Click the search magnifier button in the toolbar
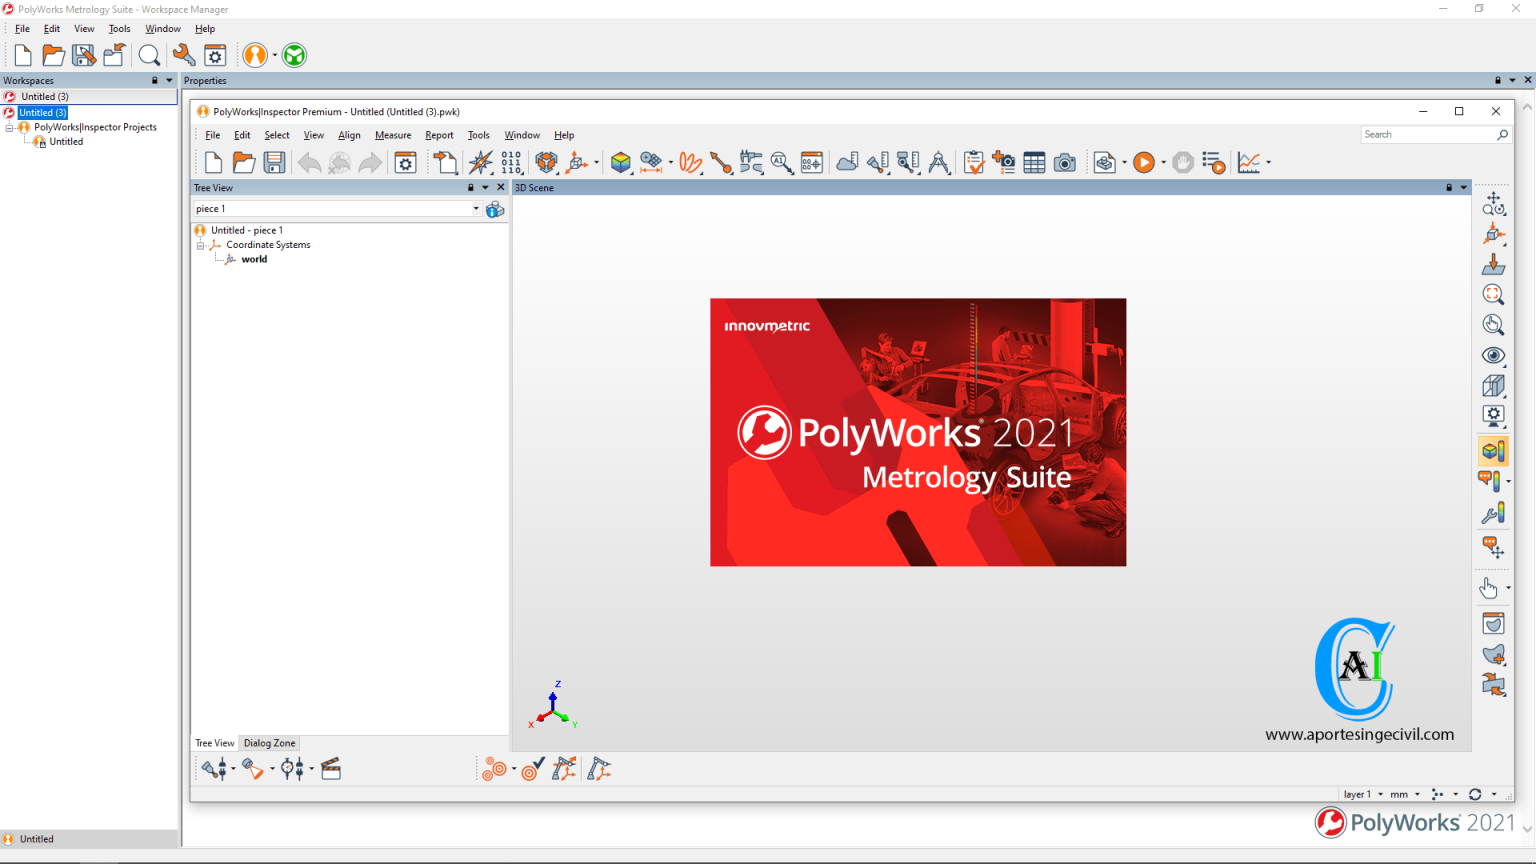1536x864 pixels. point(149,55)
